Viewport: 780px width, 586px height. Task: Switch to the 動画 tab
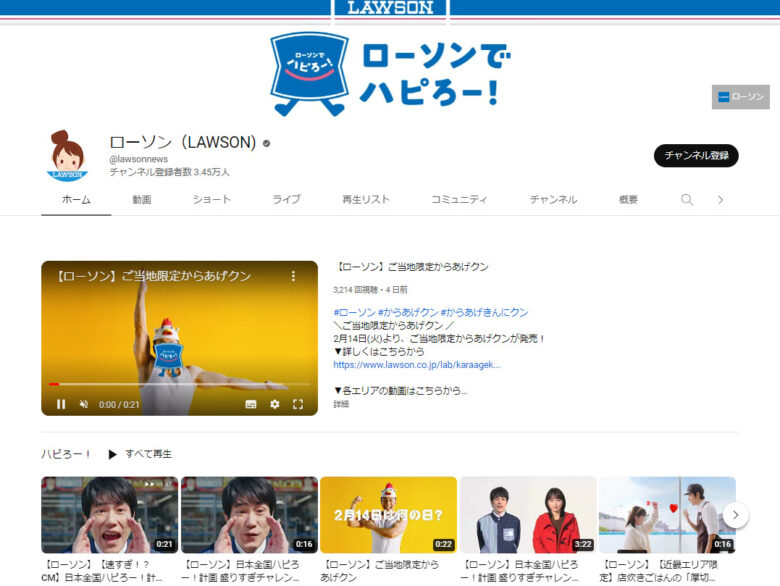[142, 200]
